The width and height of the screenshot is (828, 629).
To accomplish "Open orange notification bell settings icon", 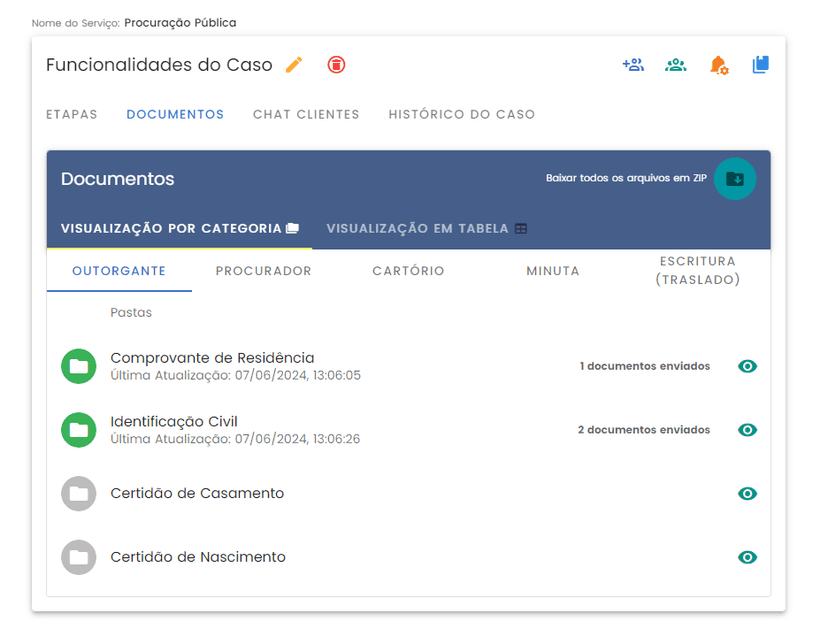I will tap(718, 65).
